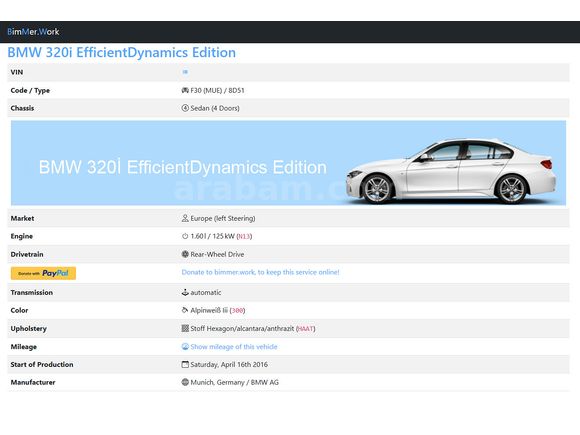Open the HAAT upholstery code link
The height and width of the screenshot is (435, 580).
pyautogui.click(x=306, y=328)
